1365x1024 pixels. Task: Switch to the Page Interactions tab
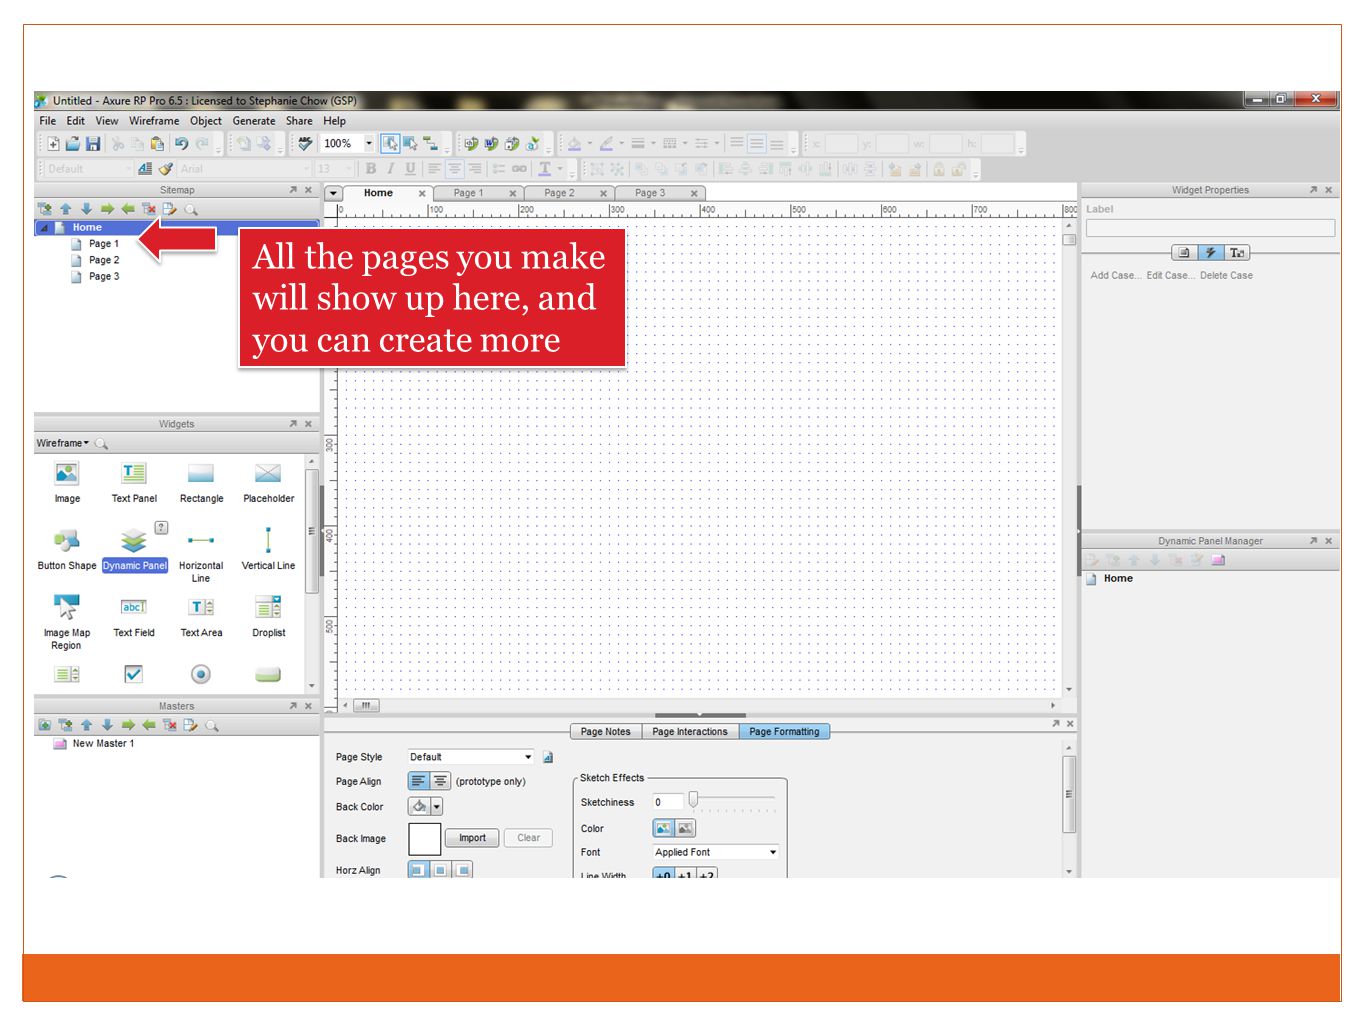(690, 731)
